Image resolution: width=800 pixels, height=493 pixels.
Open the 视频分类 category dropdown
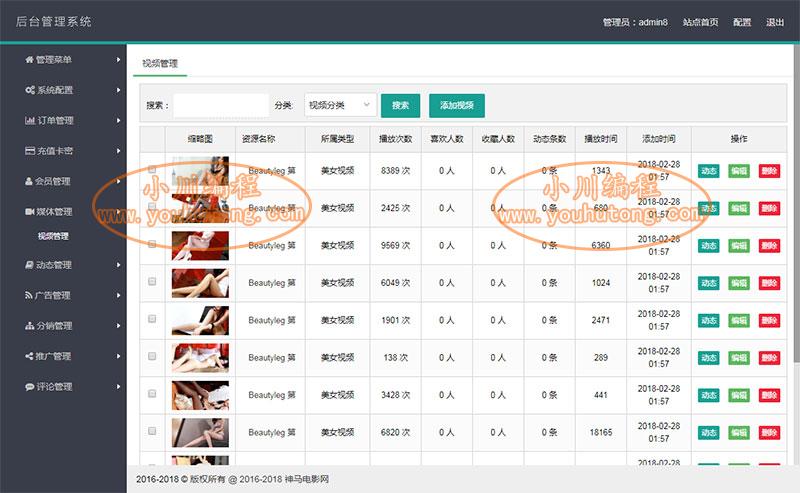[340, 105]
